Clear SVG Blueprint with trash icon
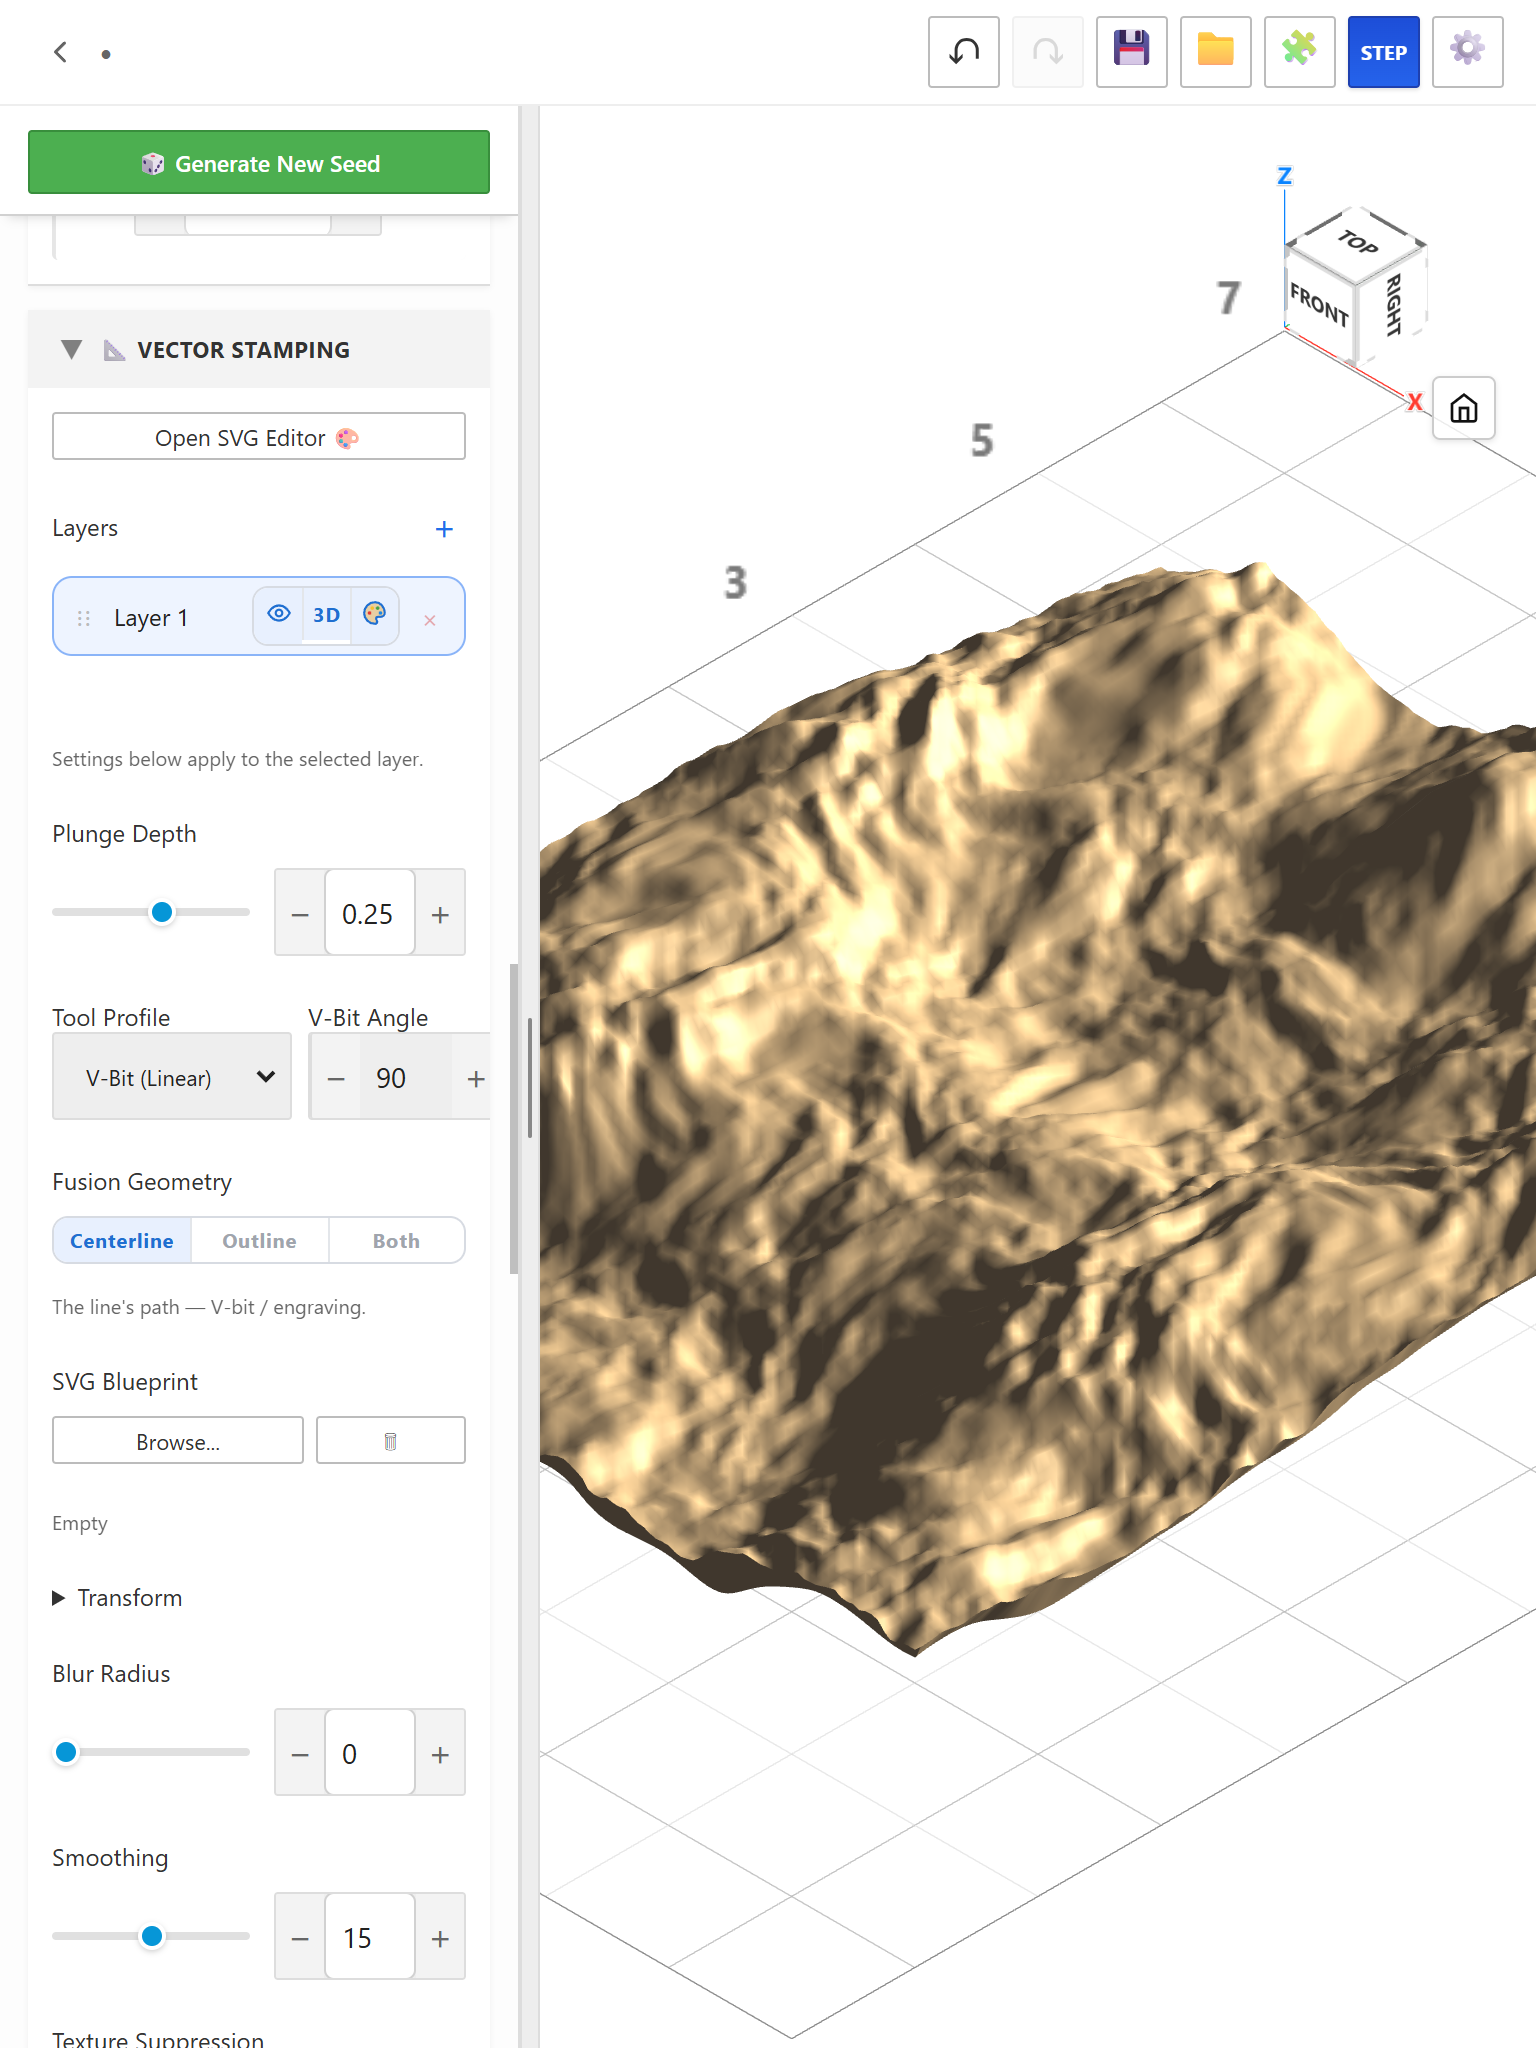 point(391,1440)
